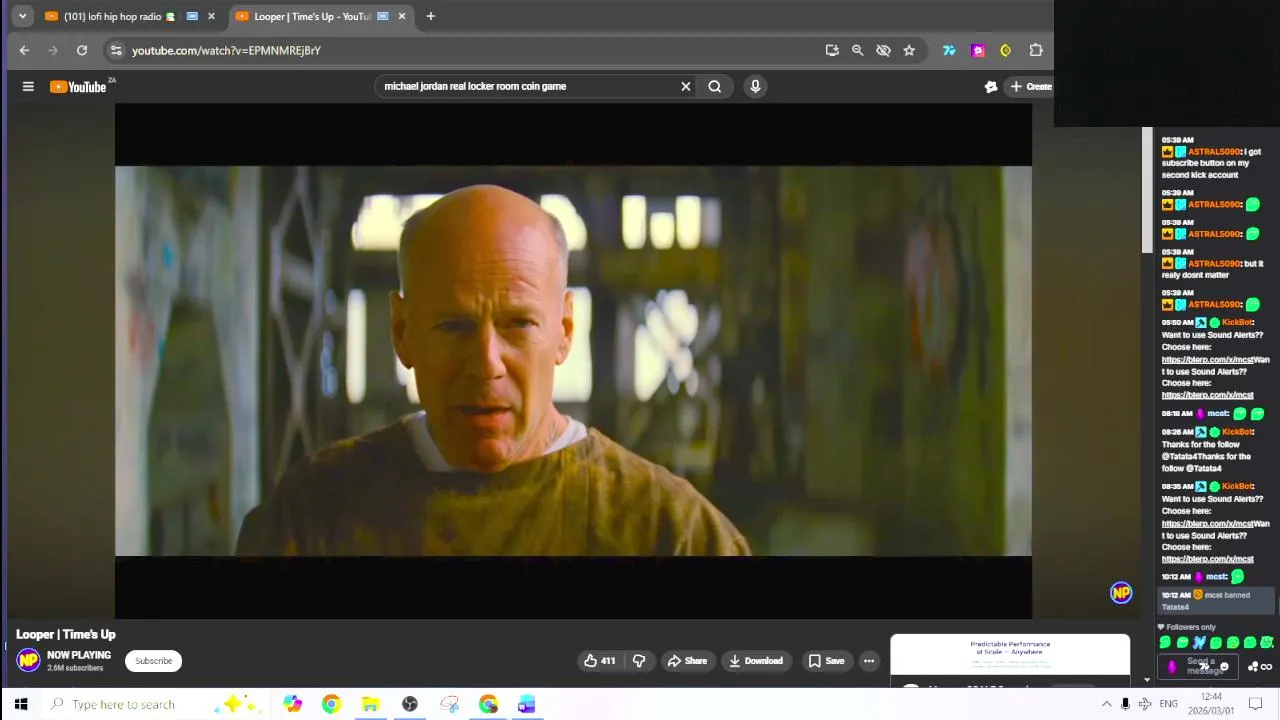Open the ENG language selector
Viewport: 1280px width, 720px height.
[x=1168, y=704]
